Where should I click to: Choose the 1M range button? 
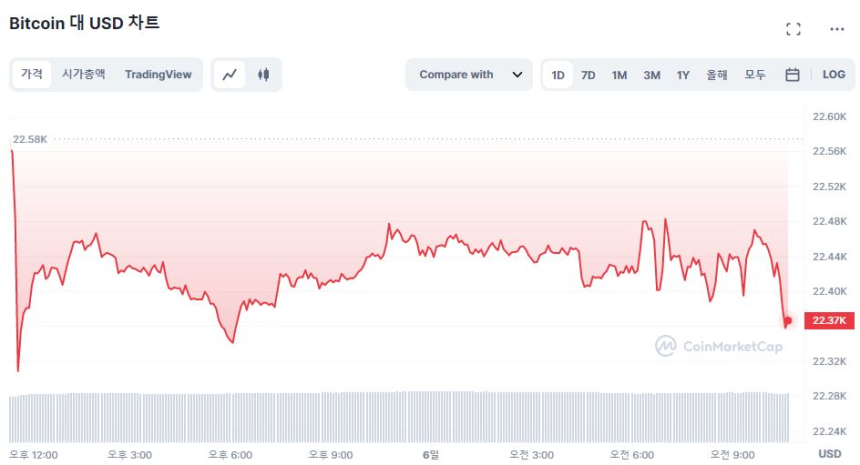point(619,75)
